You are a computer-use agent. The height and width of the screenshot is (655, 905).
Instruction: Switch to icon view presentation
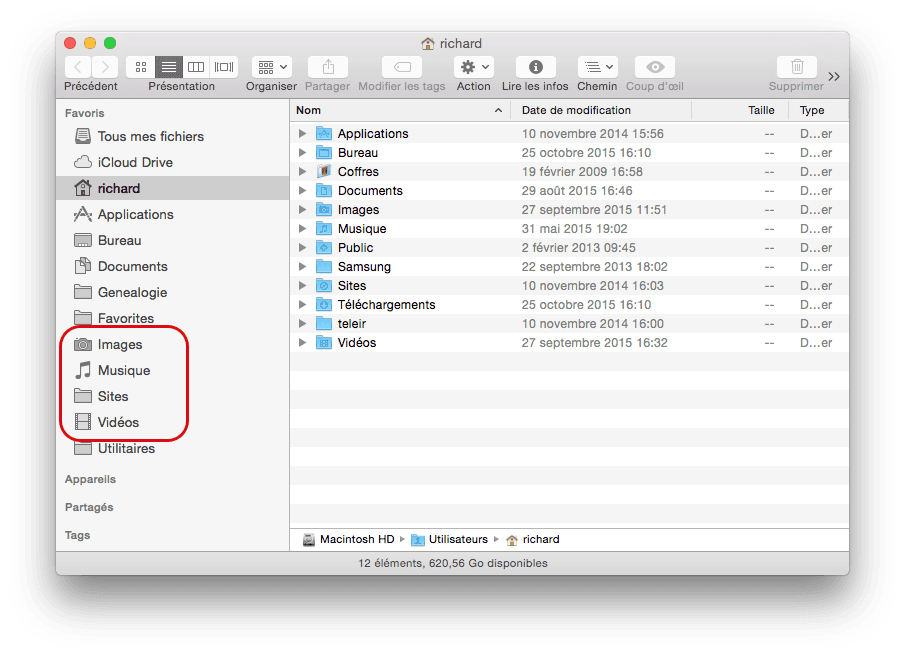point(141,67)
